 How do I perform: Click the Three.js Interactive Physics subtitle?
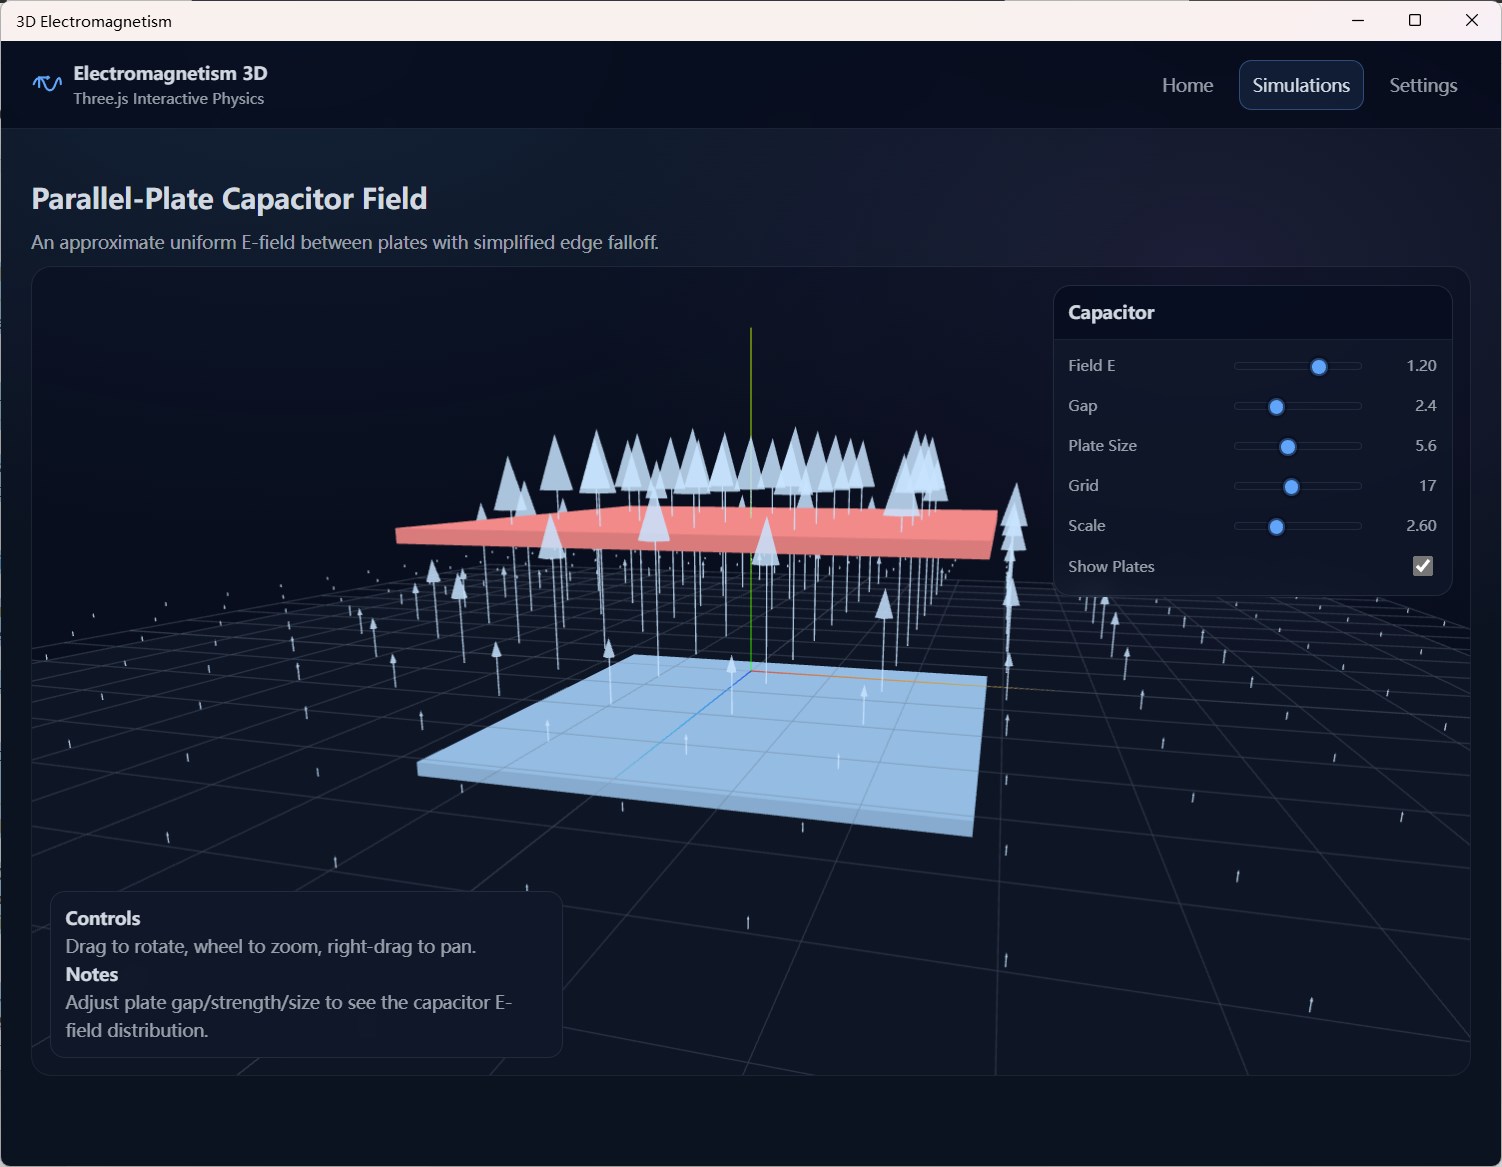coord(168,98)
